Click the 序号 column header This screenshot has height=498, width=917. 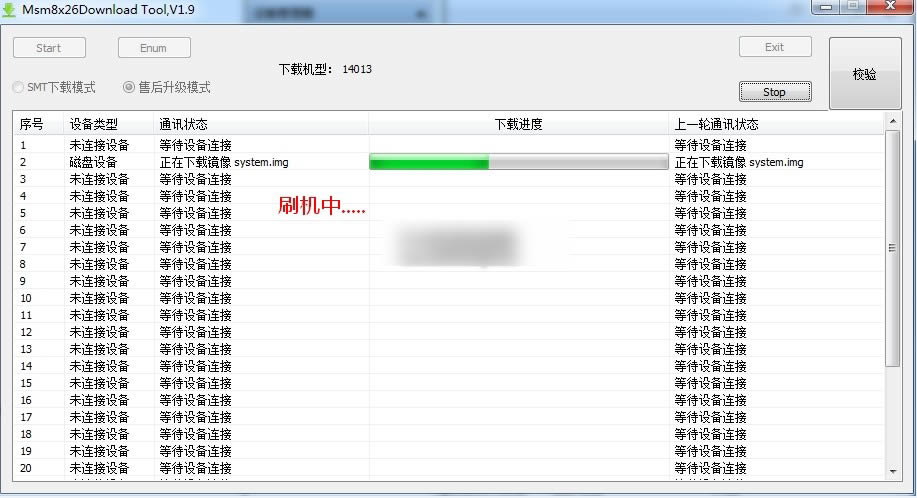coord(32,125)
